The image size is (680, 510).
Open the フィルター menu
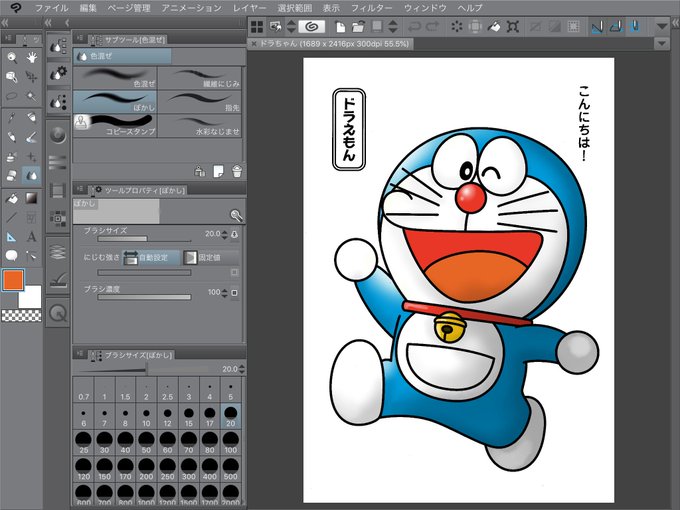pos(371,8)
